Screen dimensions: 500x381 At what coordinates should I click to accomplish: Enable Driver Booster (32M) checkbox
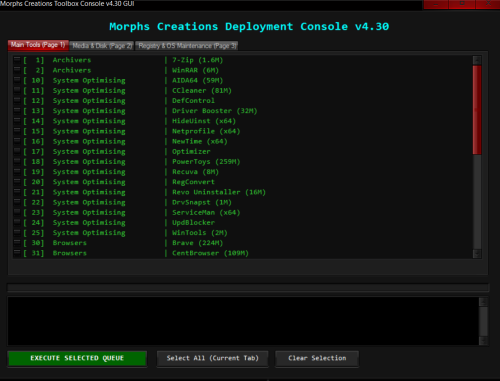click(x=17, y=111)
